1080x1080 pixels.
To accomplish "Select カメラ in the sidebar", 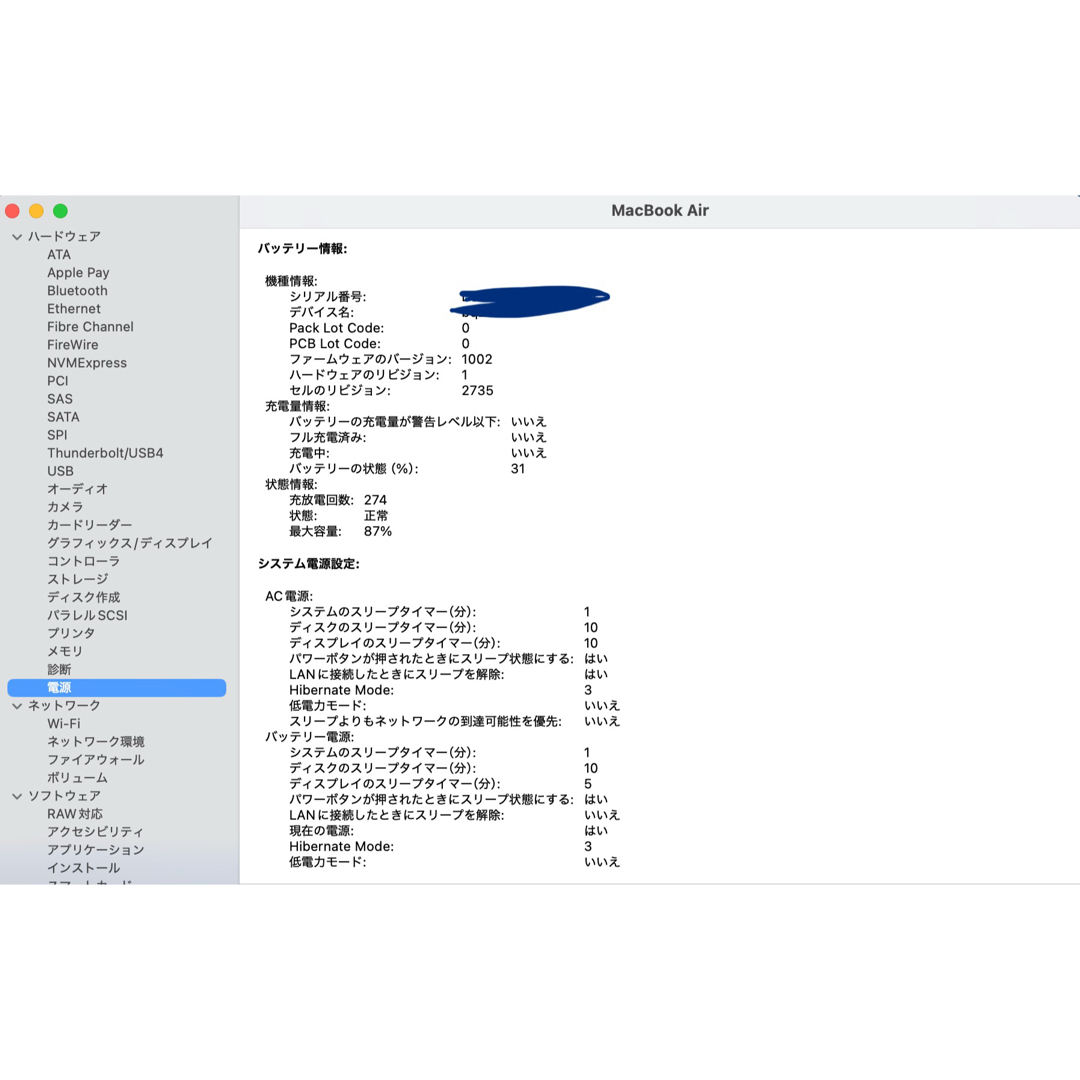I will pos(65,507).
